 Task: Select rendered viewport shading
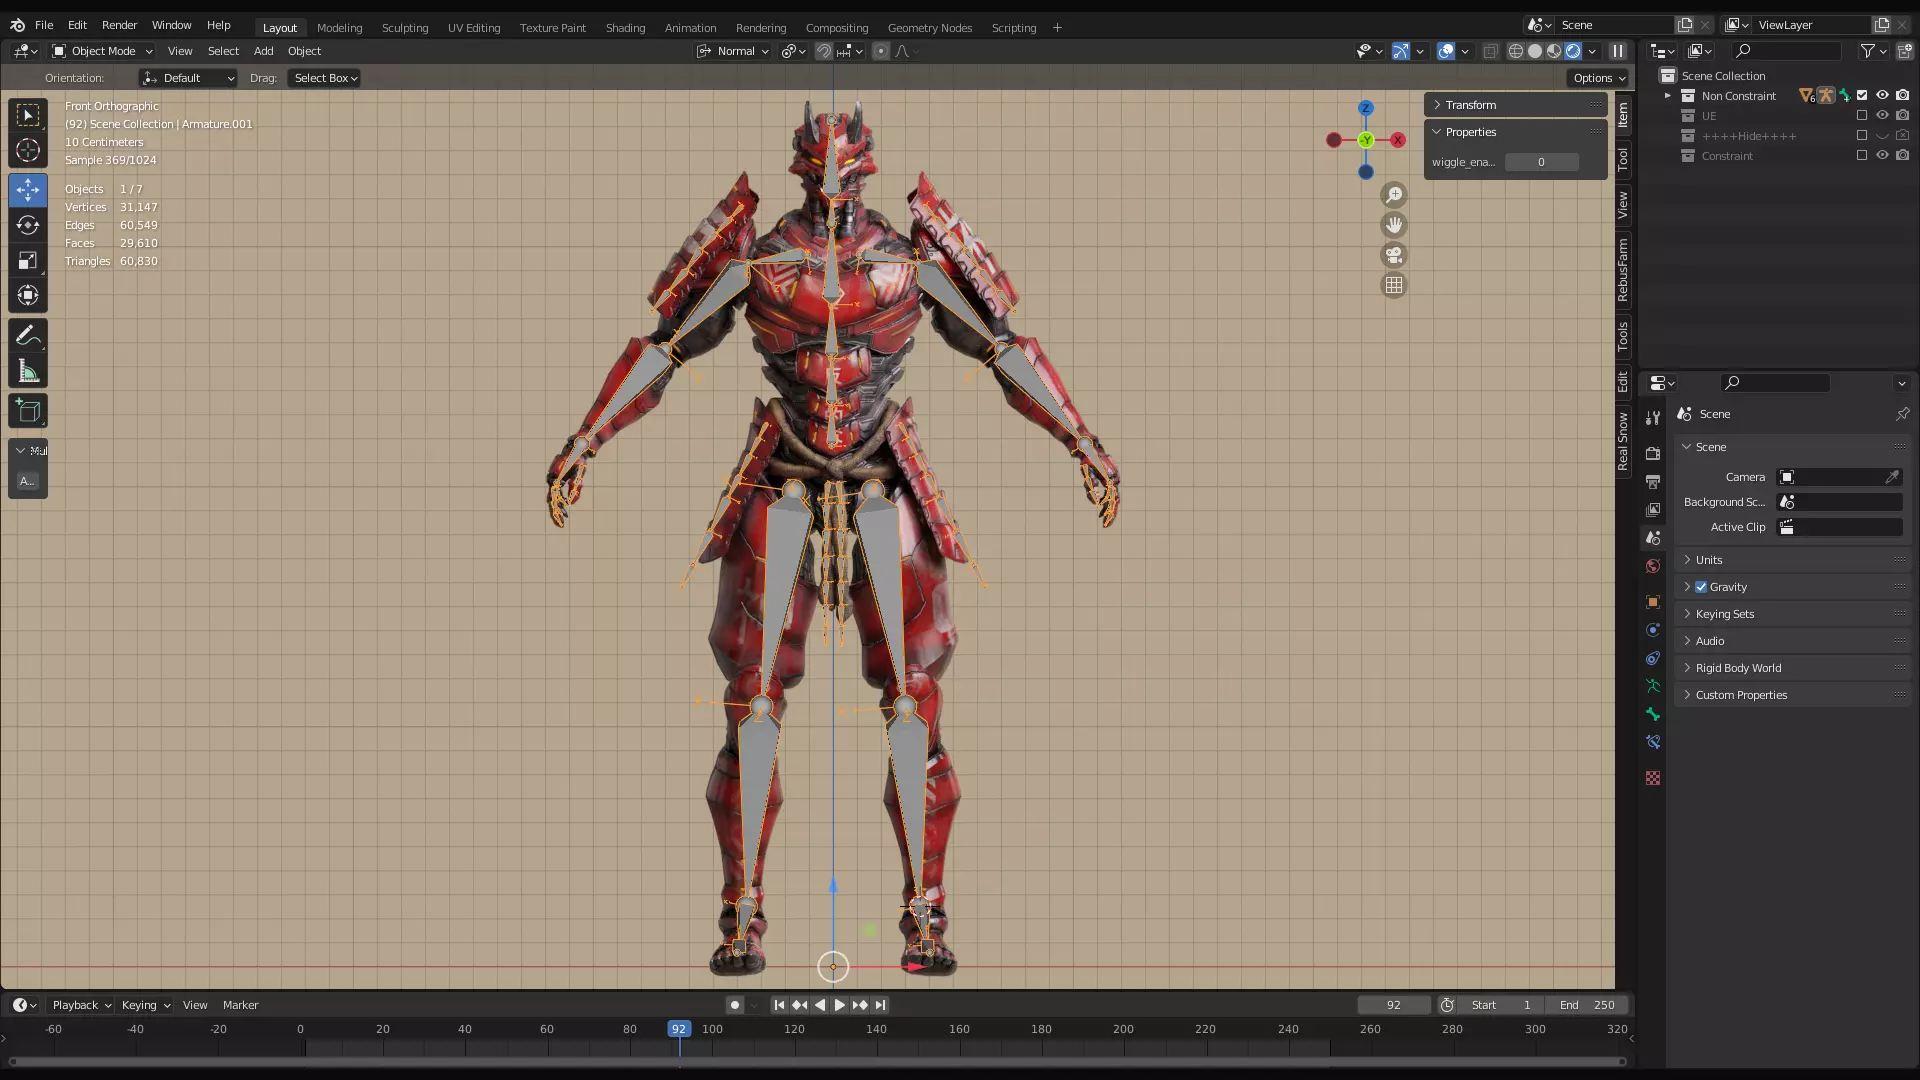click(1573, 51)
